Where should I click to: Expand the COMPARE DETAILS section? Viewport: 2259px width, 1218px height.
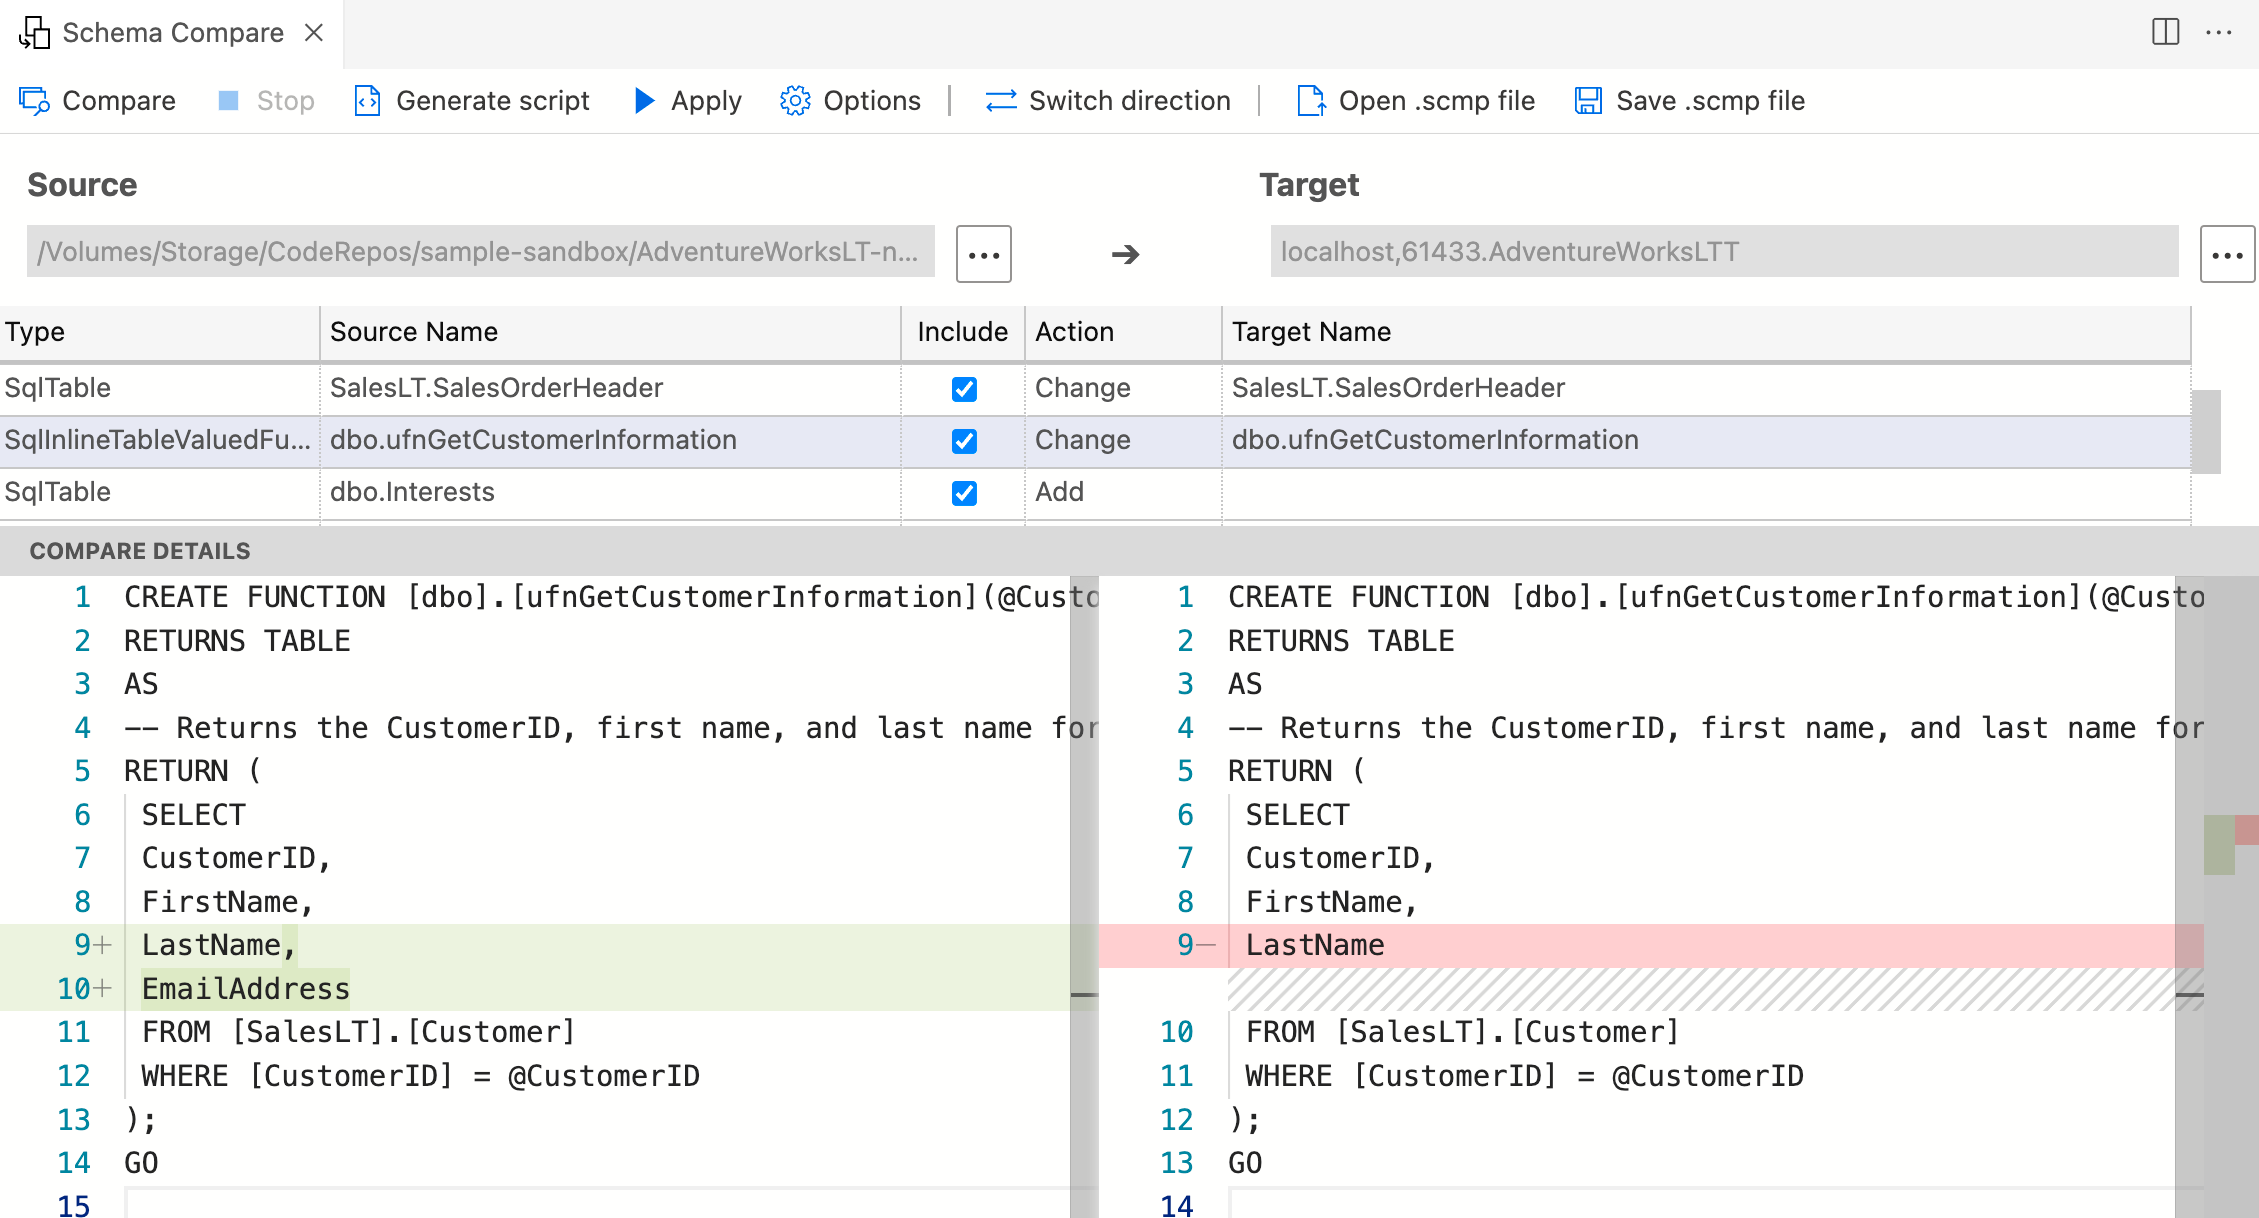[x=140, y=550]
